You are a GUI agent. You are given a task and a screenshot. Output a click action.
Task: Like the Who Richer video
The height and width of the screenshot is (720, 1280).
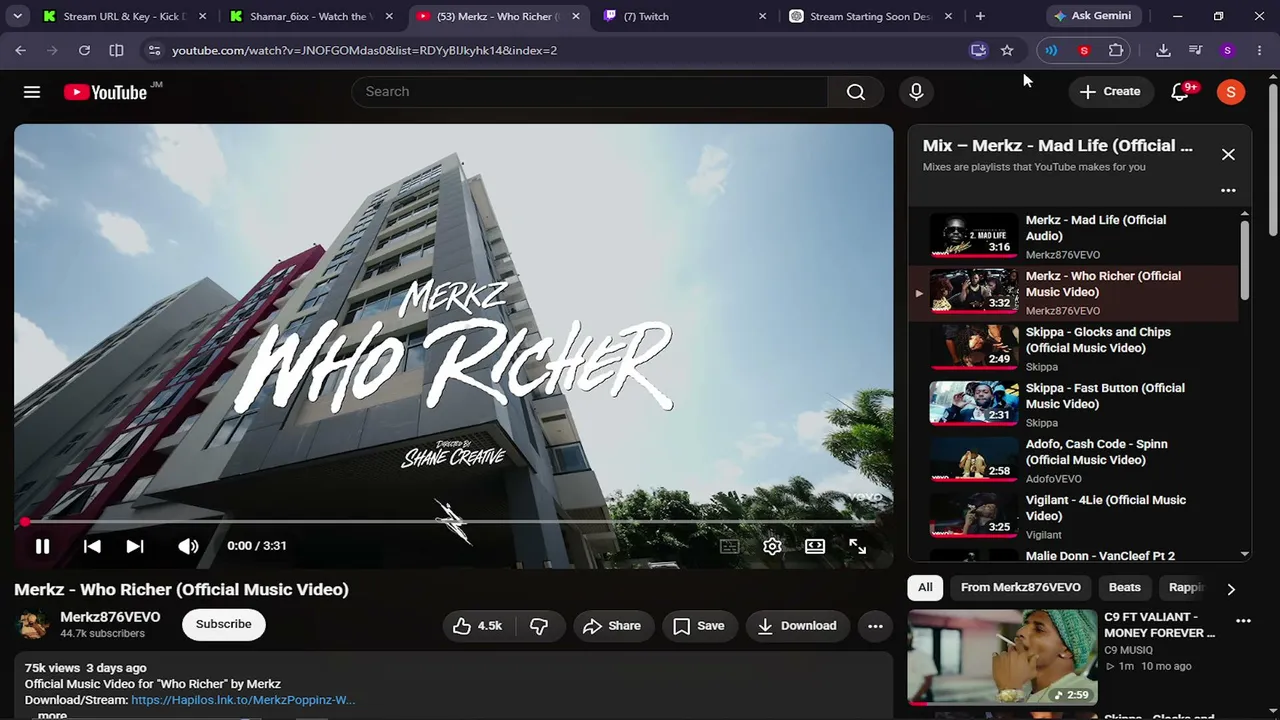click(x=477, y=626)
